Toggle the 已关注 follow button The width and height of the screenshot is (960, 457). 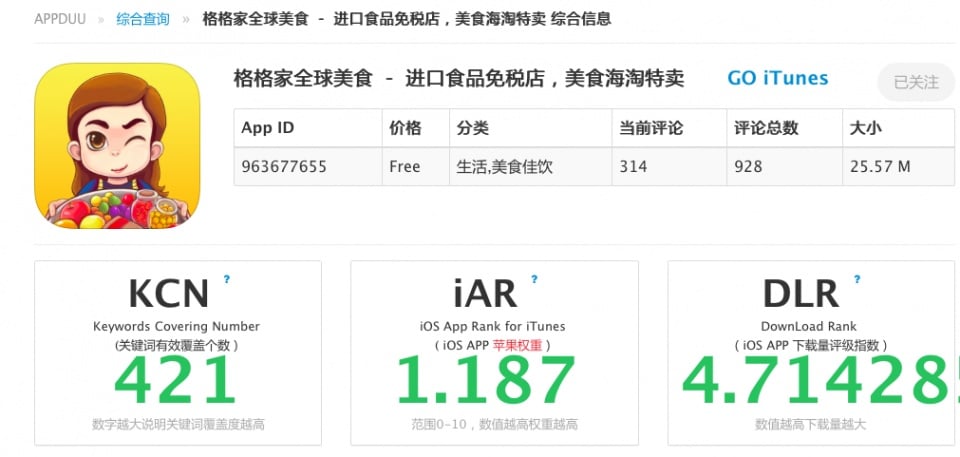[x=915, y=82]
